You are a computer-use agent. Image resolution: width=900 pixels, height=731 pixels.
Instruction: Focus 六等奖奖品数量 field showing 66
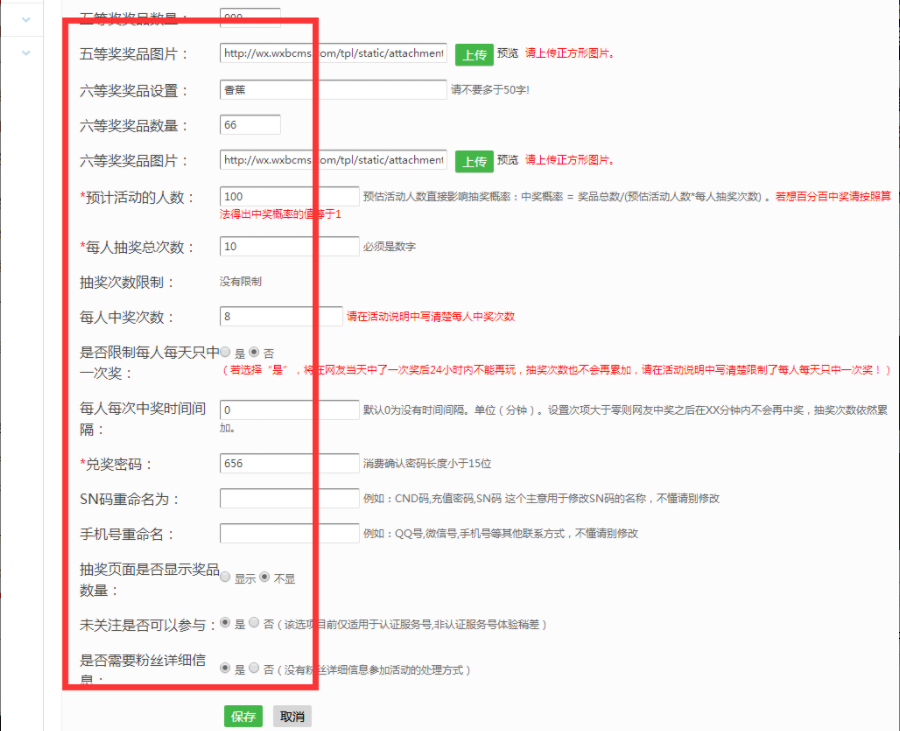tap(250, 125)
